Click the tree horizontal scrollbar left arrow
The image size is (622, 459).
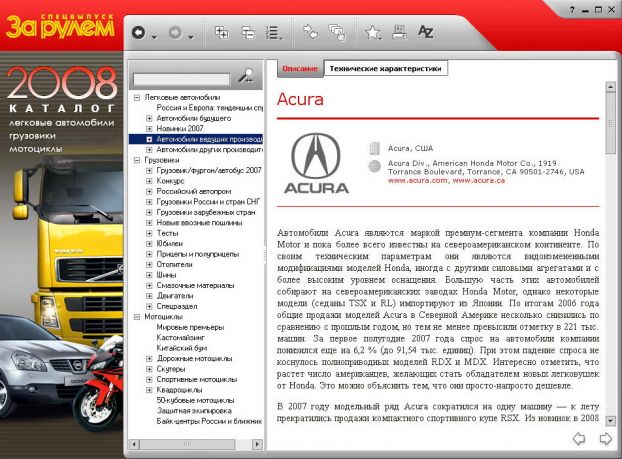click(x=134, y=444)
